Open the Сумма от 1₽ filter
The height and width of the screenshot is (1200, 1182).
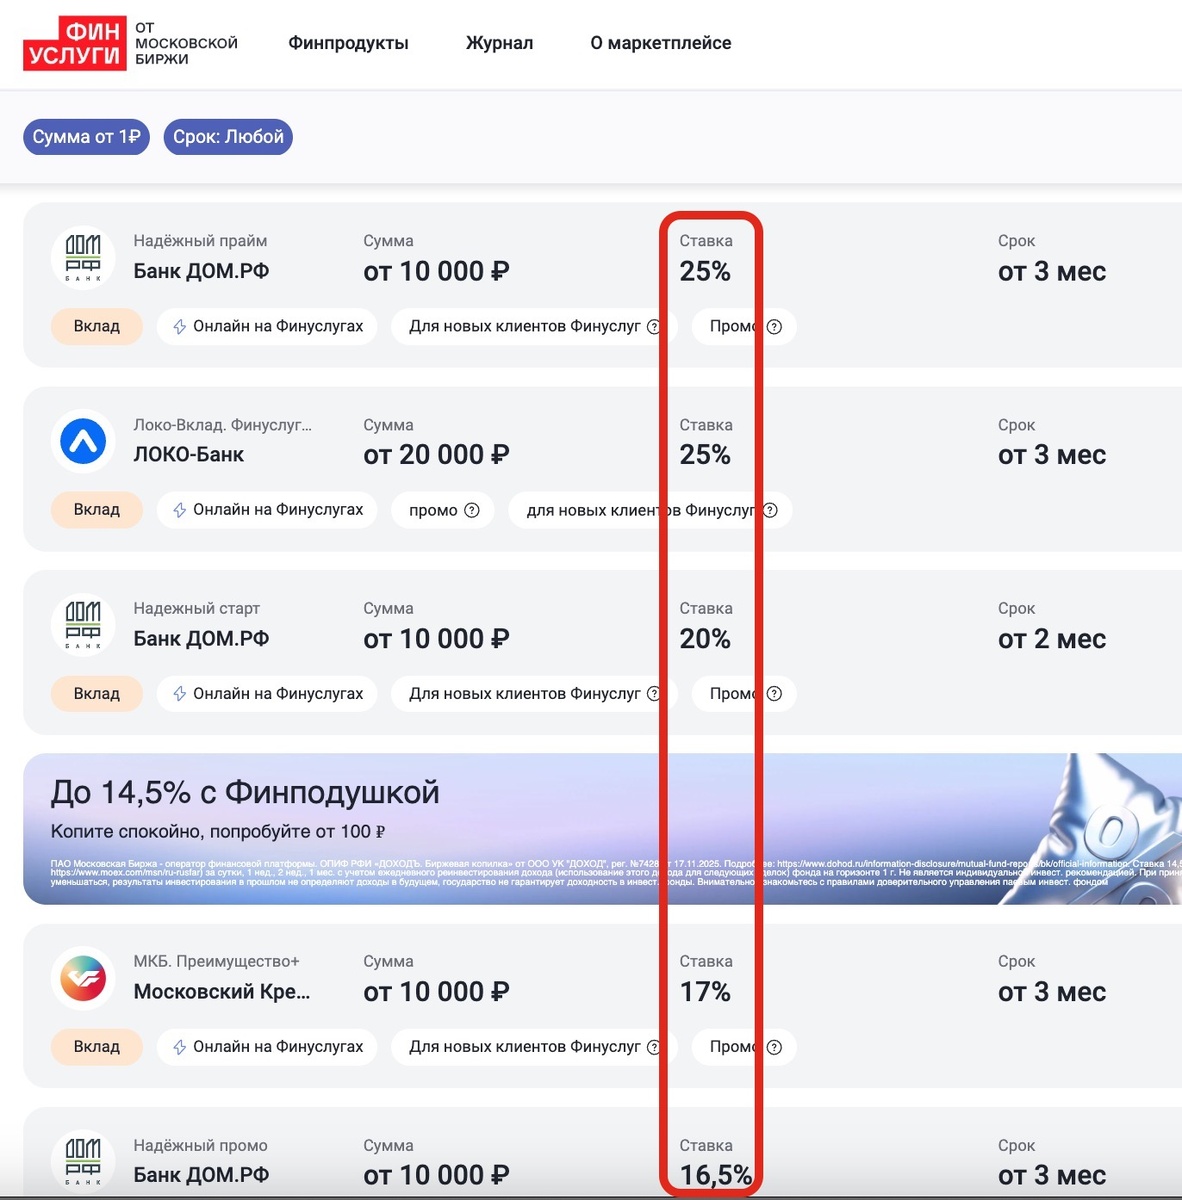pos(86,137)
